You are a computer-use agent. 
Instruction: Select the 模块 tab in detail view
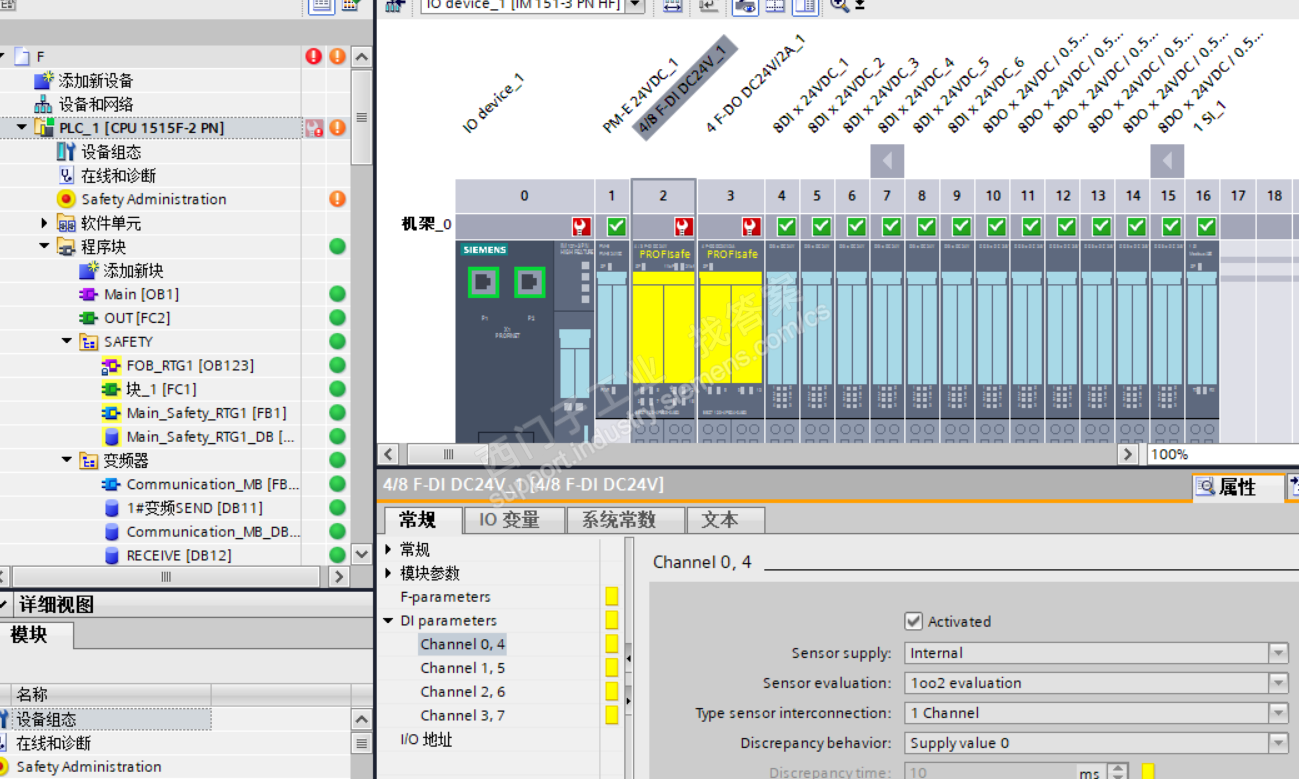(36, 636)
